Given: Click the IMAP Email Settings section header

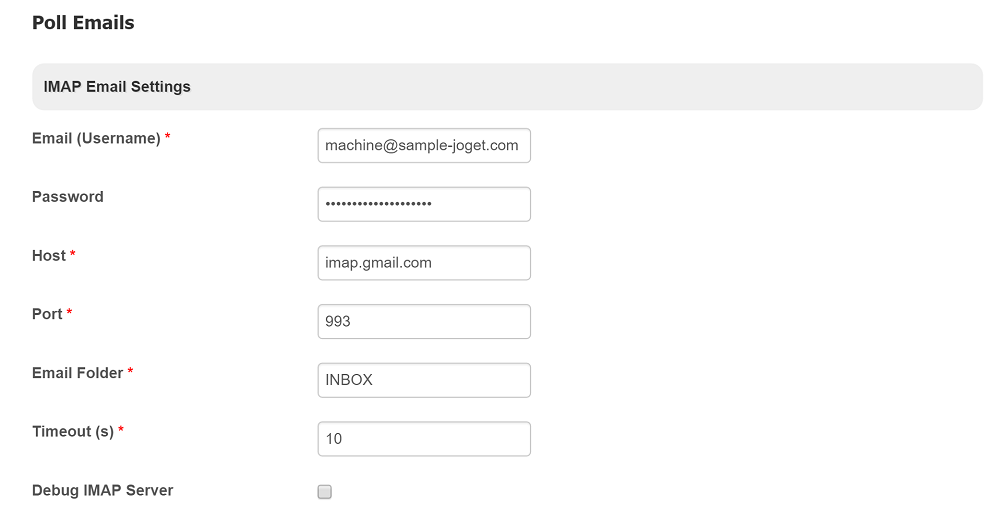Looking at the screenshot, I should click(x=117, y=87).
